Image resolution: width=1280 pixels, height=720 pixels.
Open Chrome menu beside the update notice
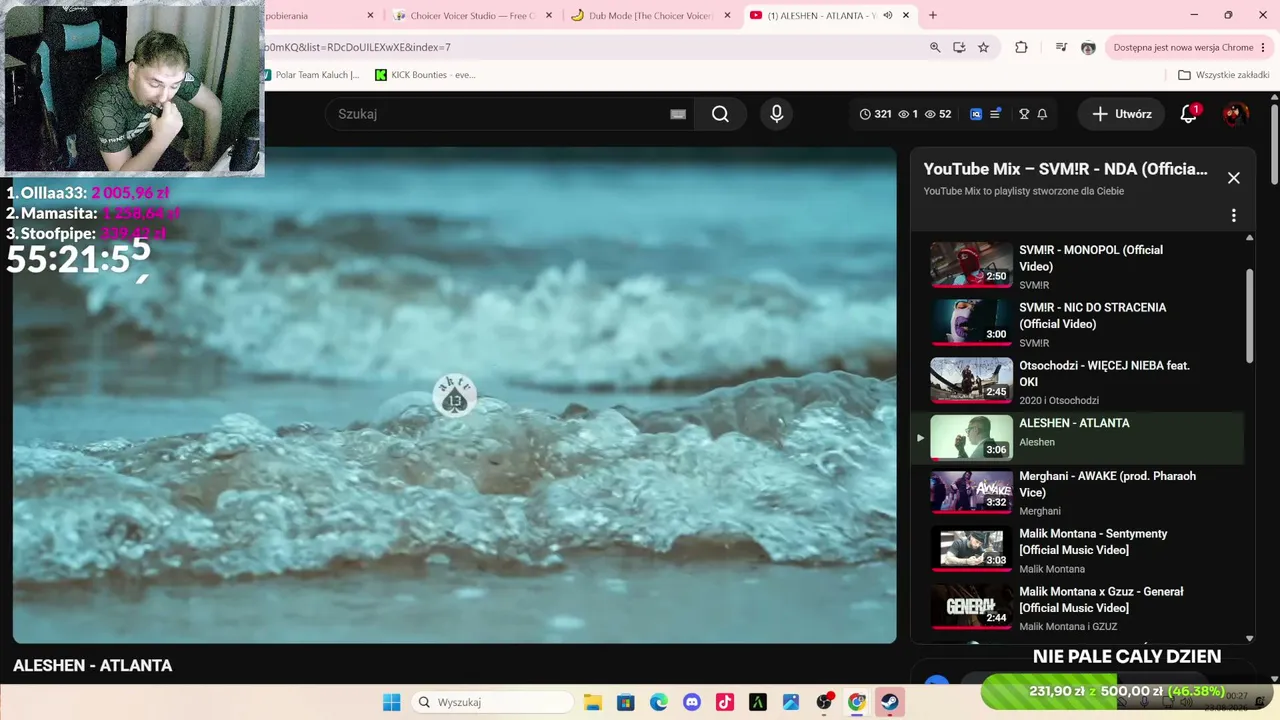1265,47
